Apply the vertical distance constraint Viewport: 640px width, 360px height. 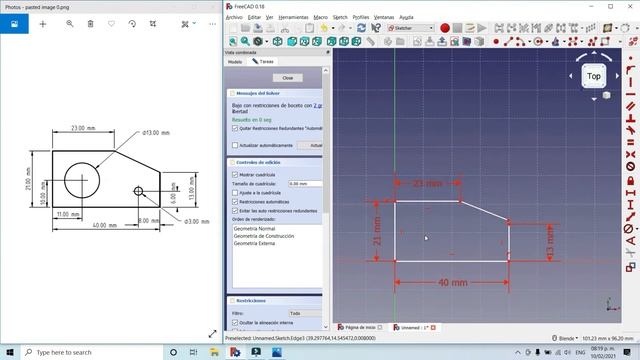[x=631, y=204]
